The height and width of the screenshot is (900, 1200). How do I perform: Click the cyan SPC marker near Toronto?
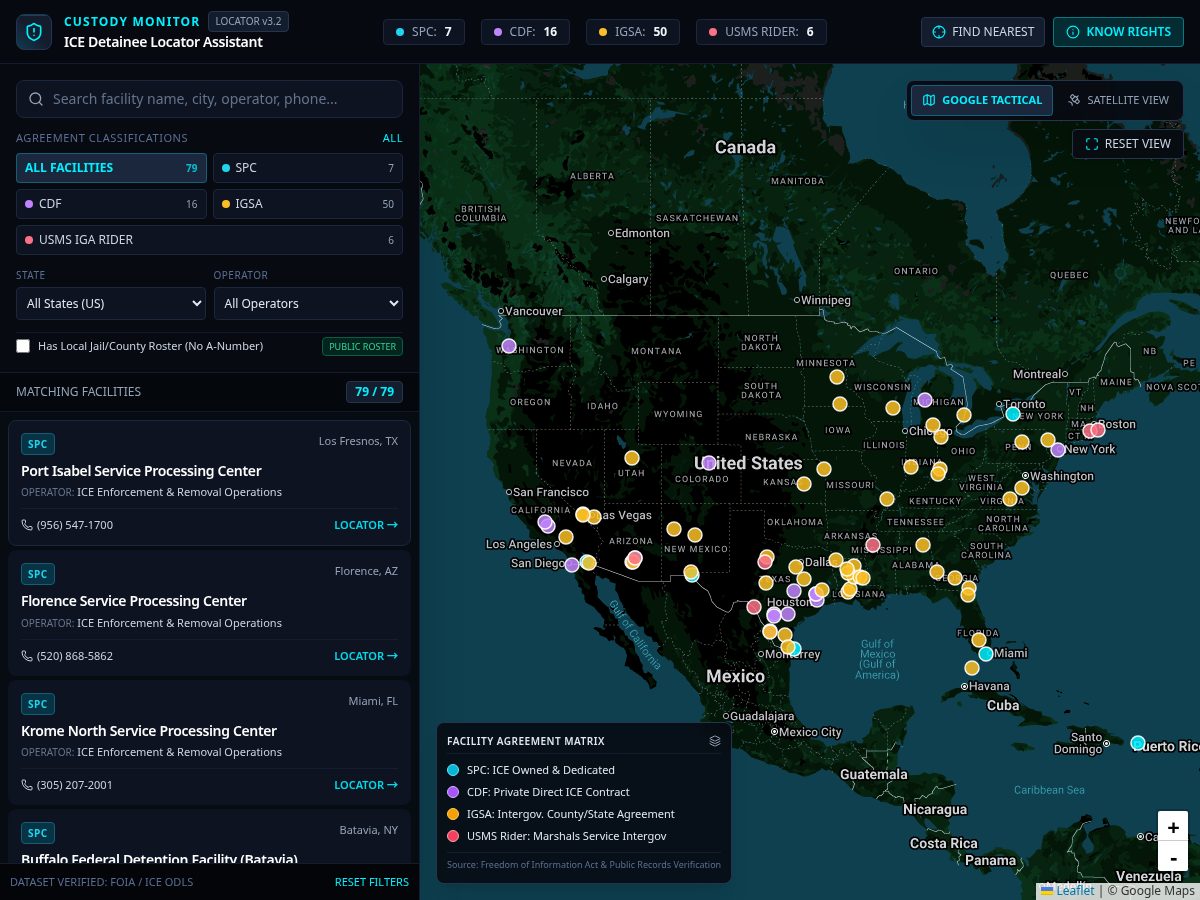click(x=1013, y=414)
